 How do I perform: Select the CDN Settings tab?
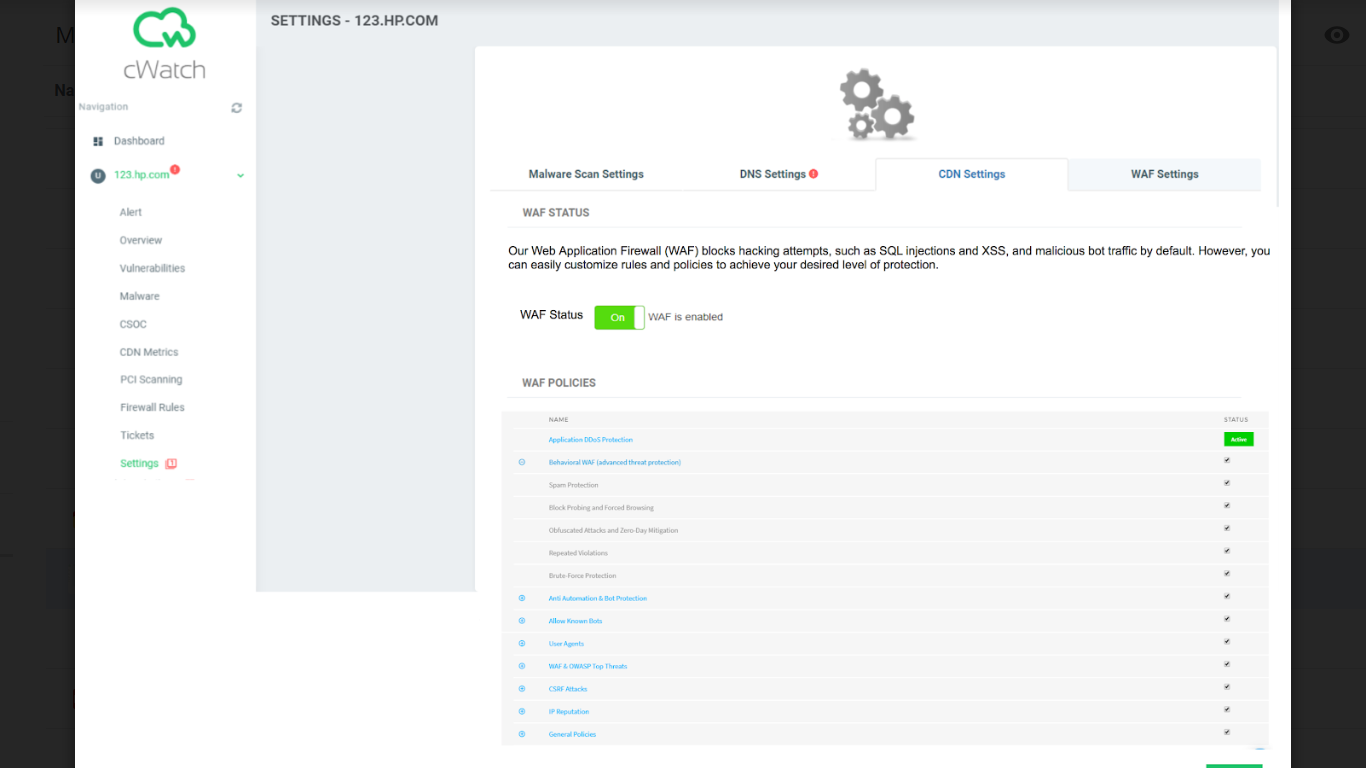[x=972, y=174]
